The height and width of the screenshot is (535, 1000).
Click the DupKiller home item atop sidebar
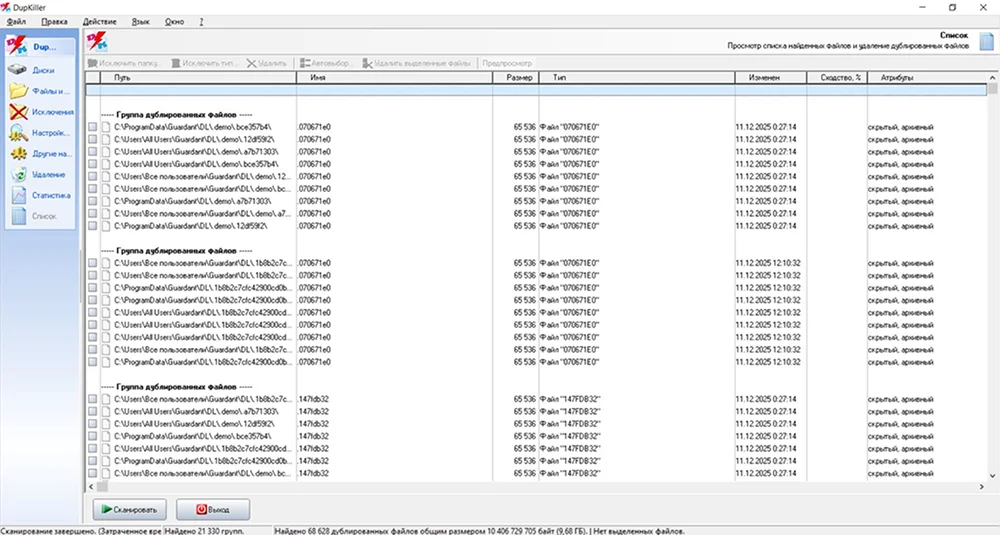point(40,46)
